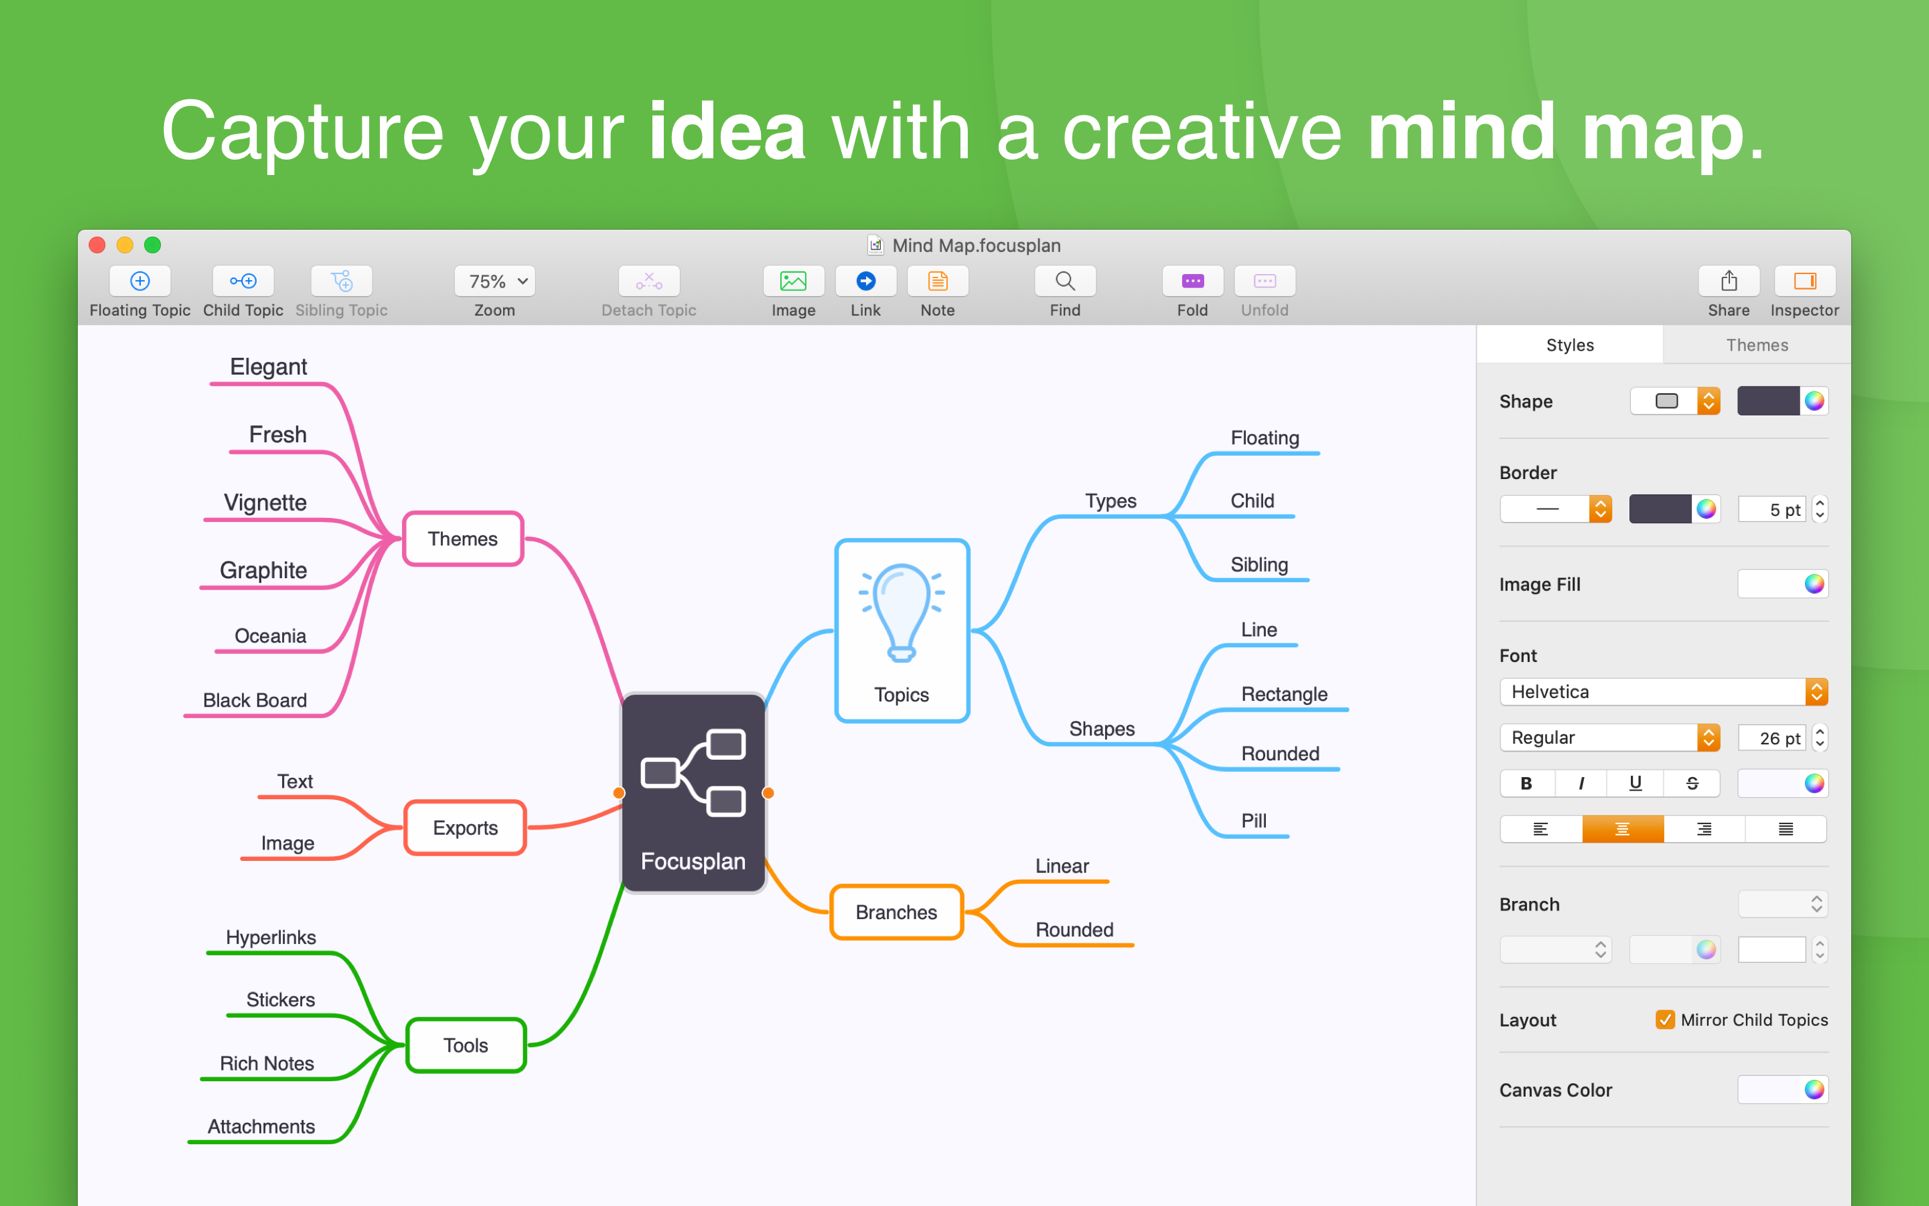This screenshot has height=1206, width=1929.
Task: Enable Mirror Child Topics layout
Action: (x=1664, y=1019)
